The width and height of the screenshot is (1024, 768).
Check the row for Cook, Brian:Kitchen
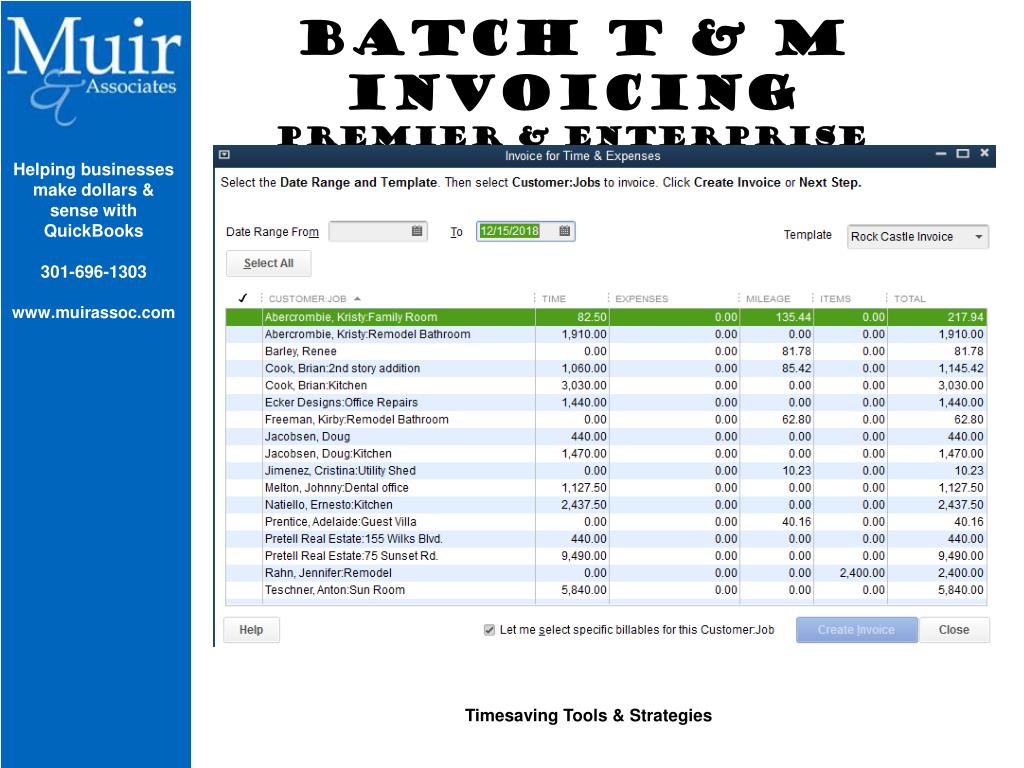click(244, 385)
